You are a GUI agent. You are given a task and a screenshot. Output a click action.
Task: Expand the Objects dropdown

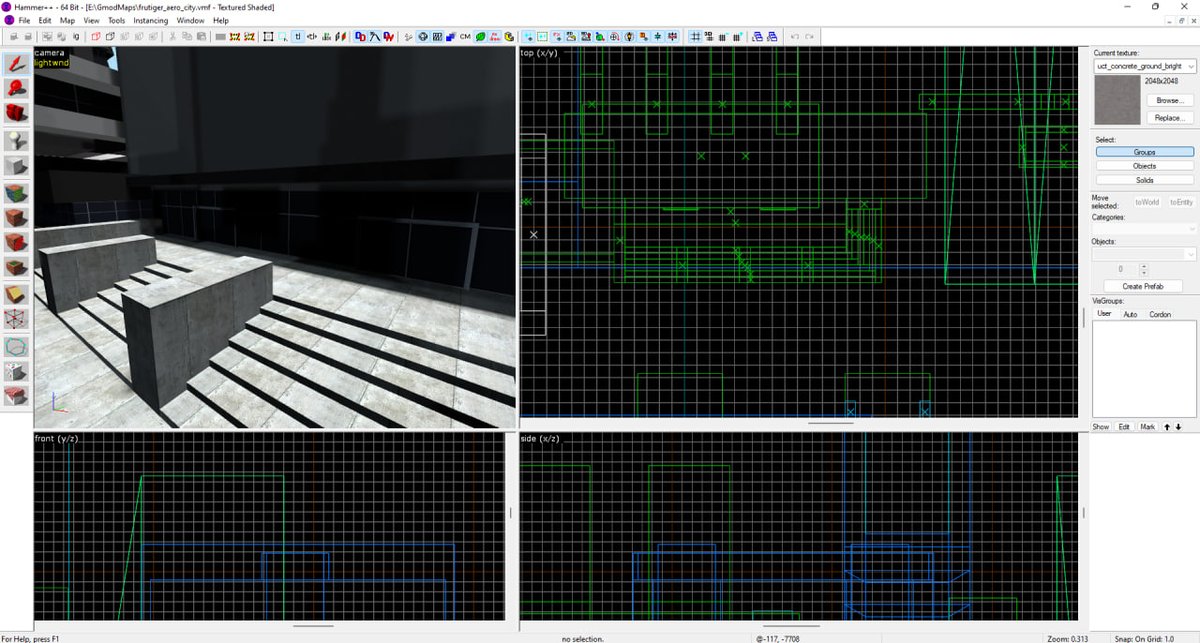[x=1144, y=254]
